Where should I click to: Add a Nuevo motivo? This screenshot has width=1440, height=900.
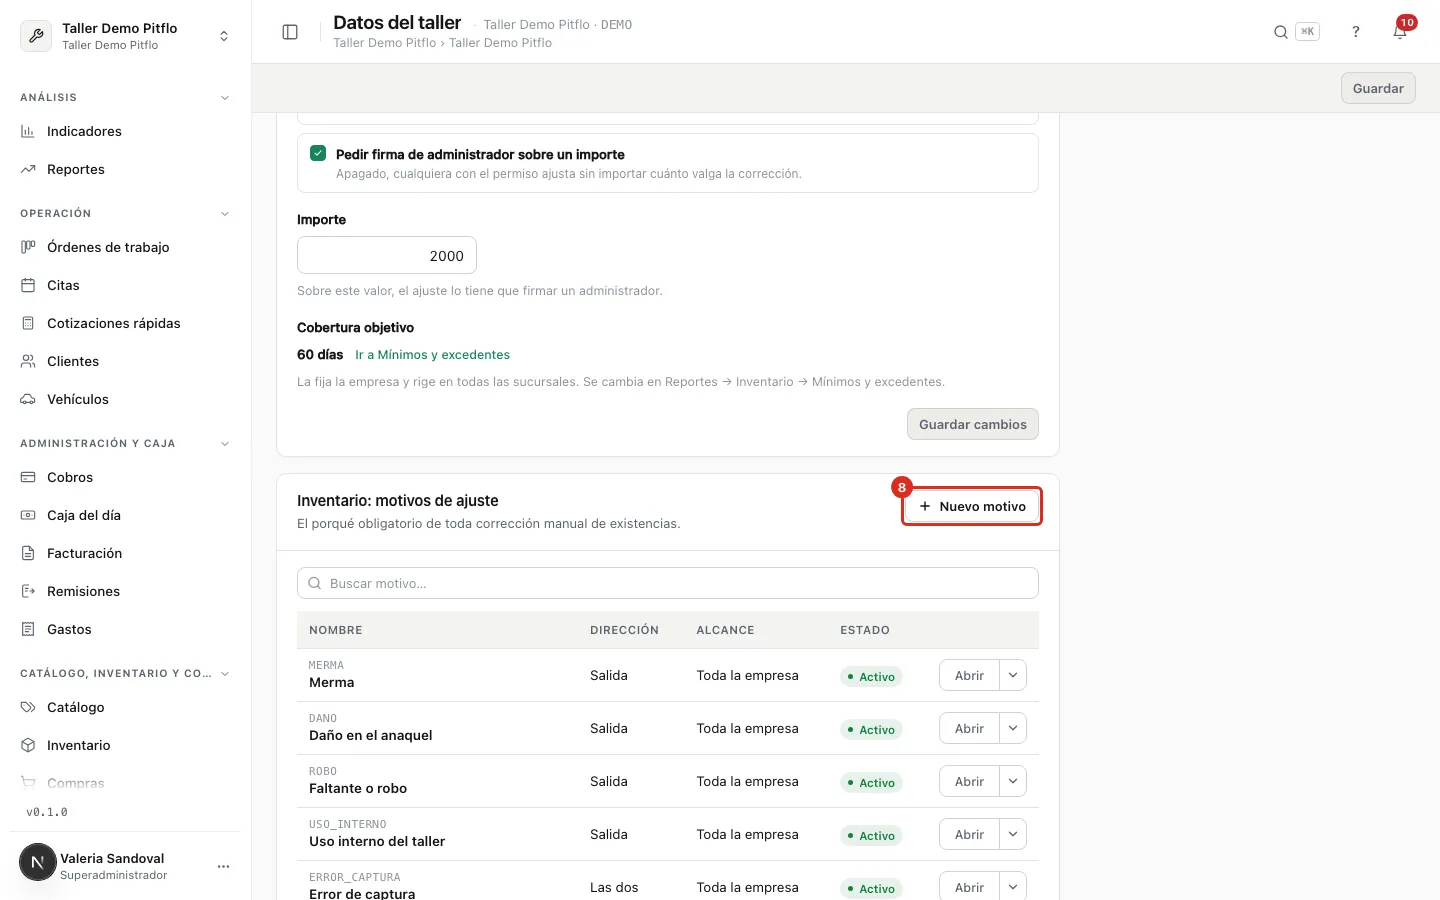point(972,506)
